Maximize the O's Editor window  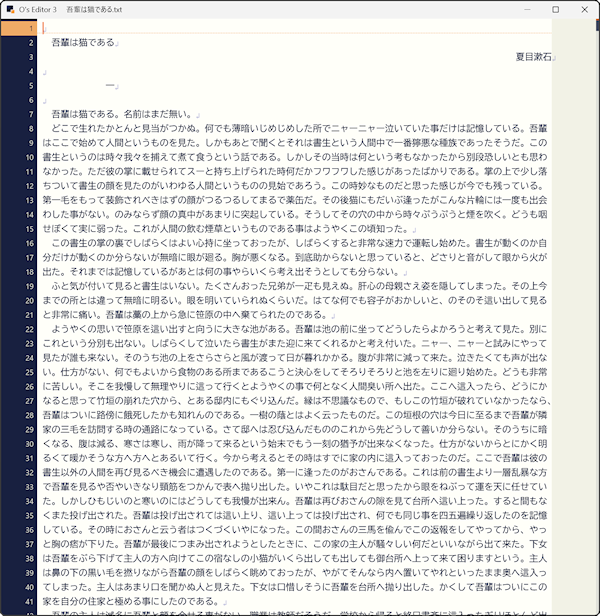point(555,8)
